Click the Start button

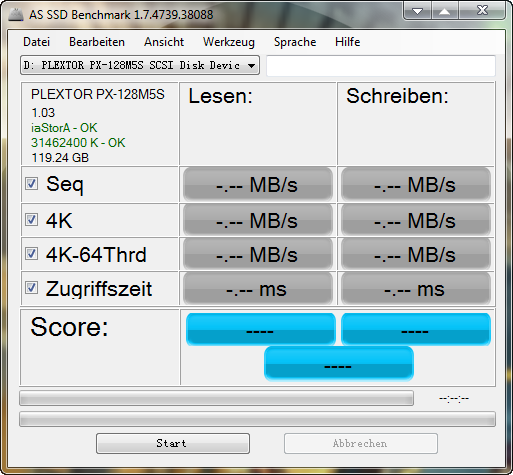[x=173, y=443]
